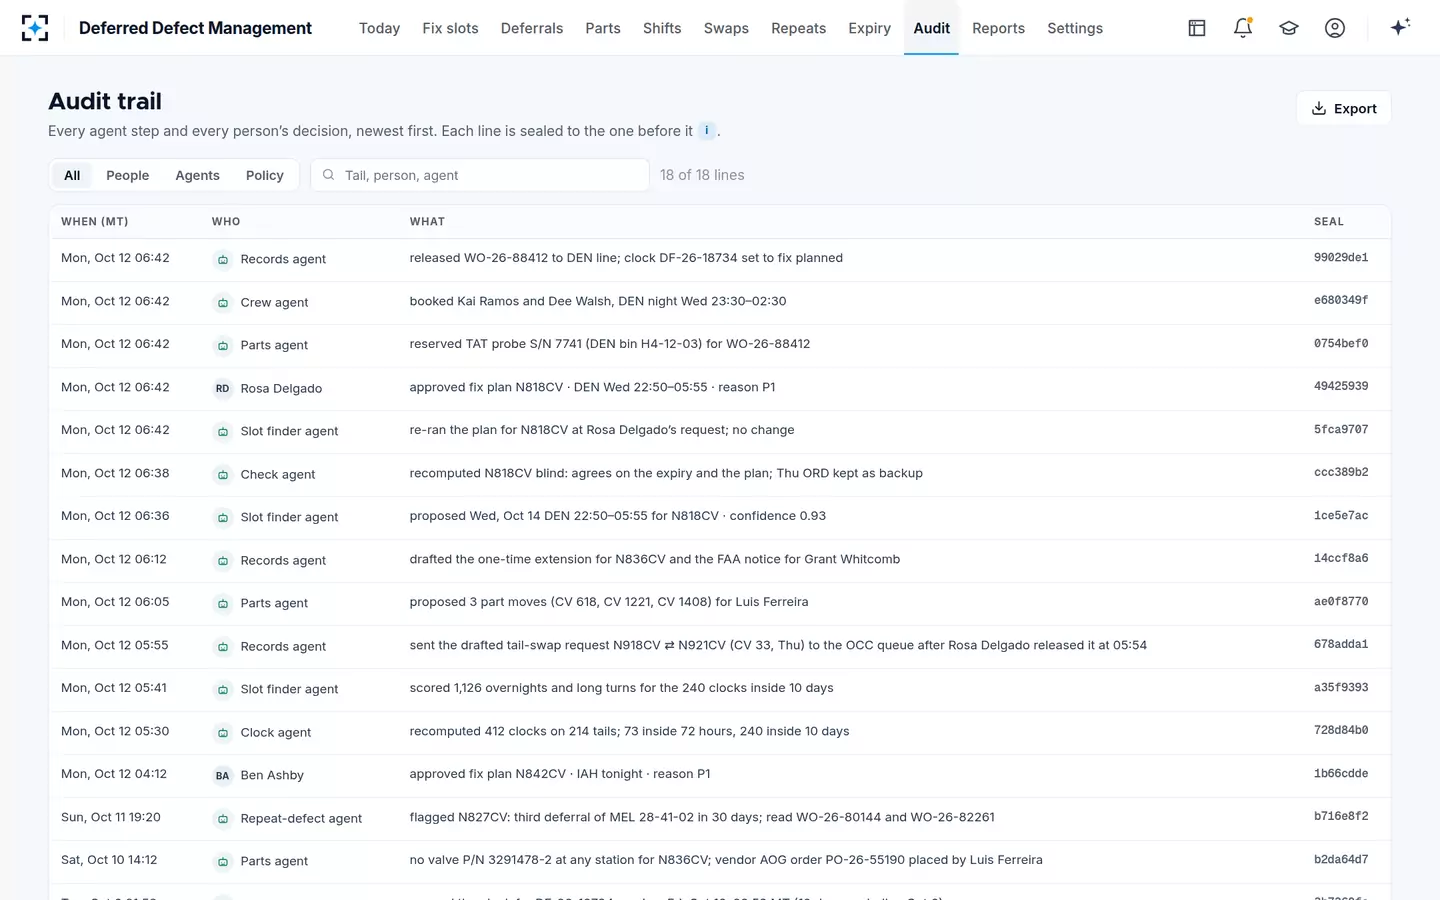Open the Reports tab

(x=998, y=28)
